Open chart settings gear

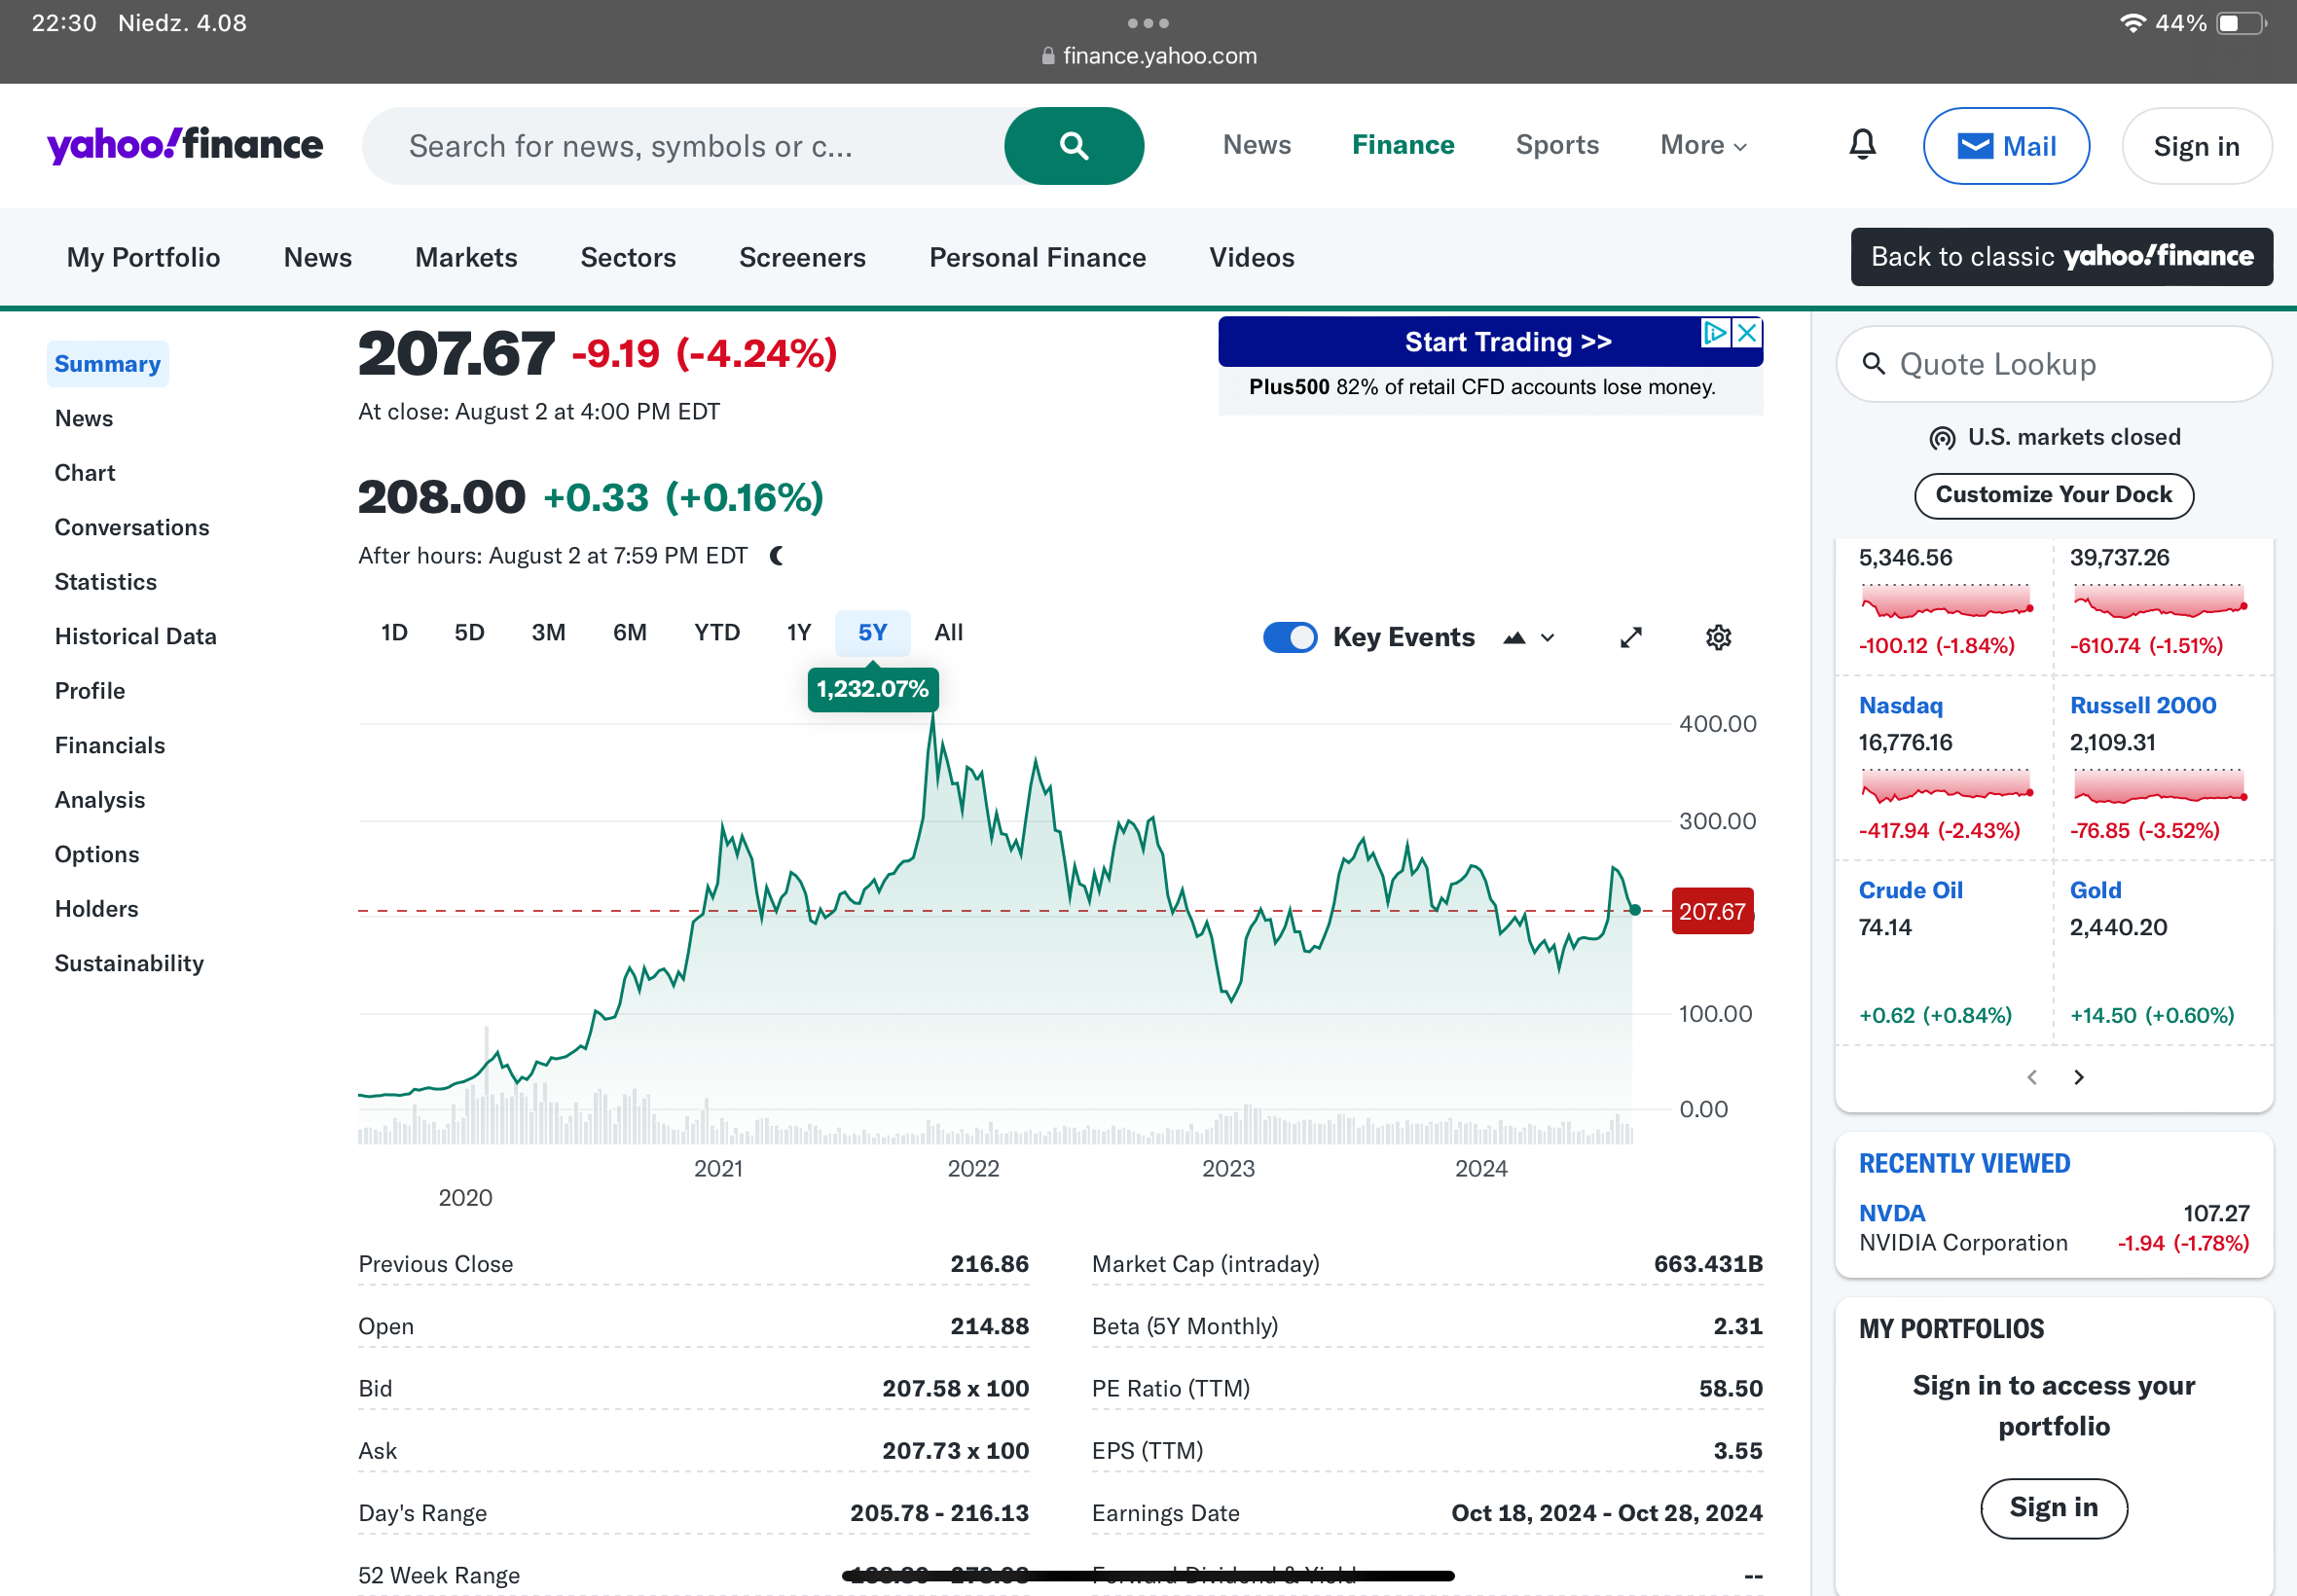tap(1718, 637)
